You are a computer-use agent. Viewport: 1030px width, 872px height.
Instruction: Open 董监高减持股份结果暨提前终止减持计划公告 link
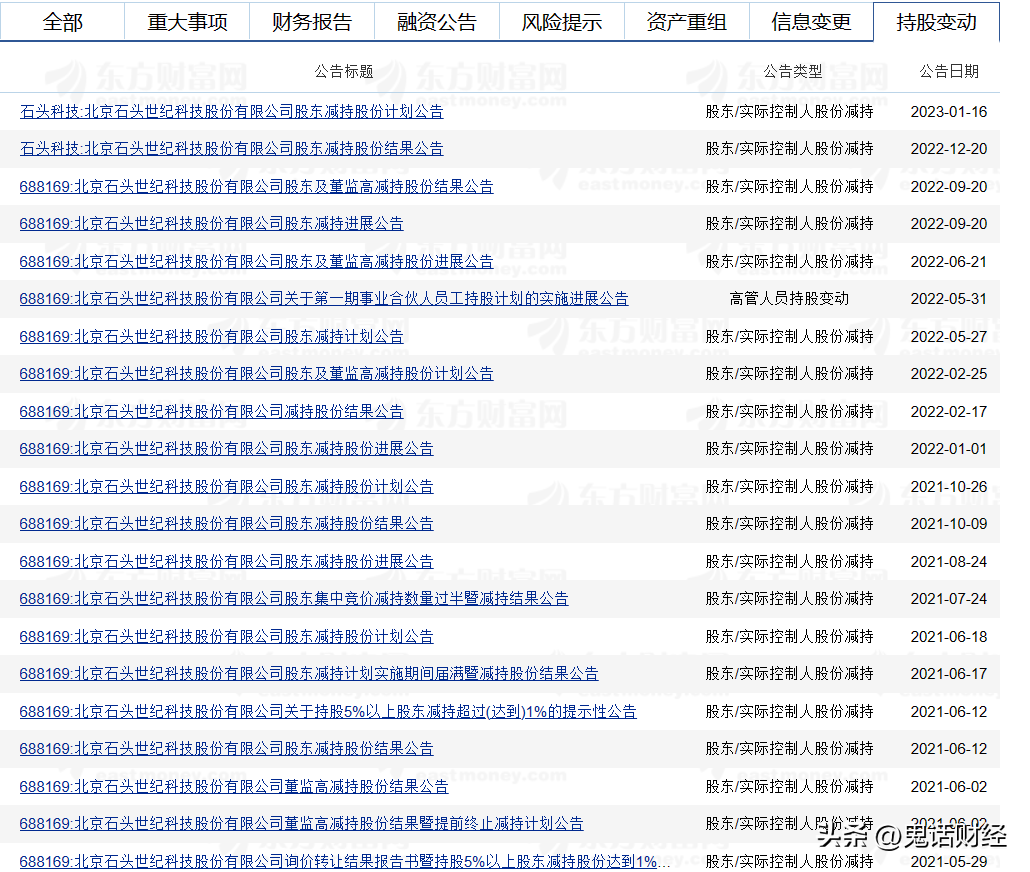click(x=302, y=823)
